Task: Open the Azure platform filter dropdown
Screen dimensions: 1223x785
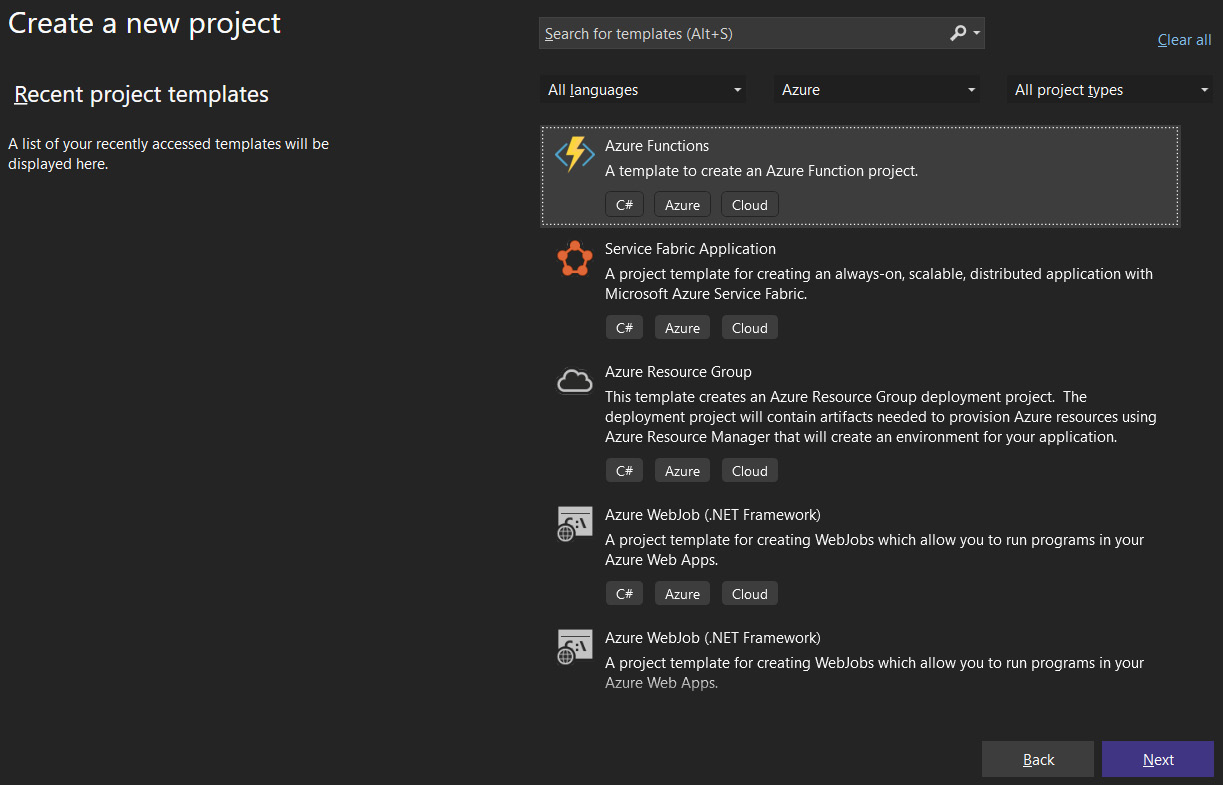Action: click(x=877, y=90)
